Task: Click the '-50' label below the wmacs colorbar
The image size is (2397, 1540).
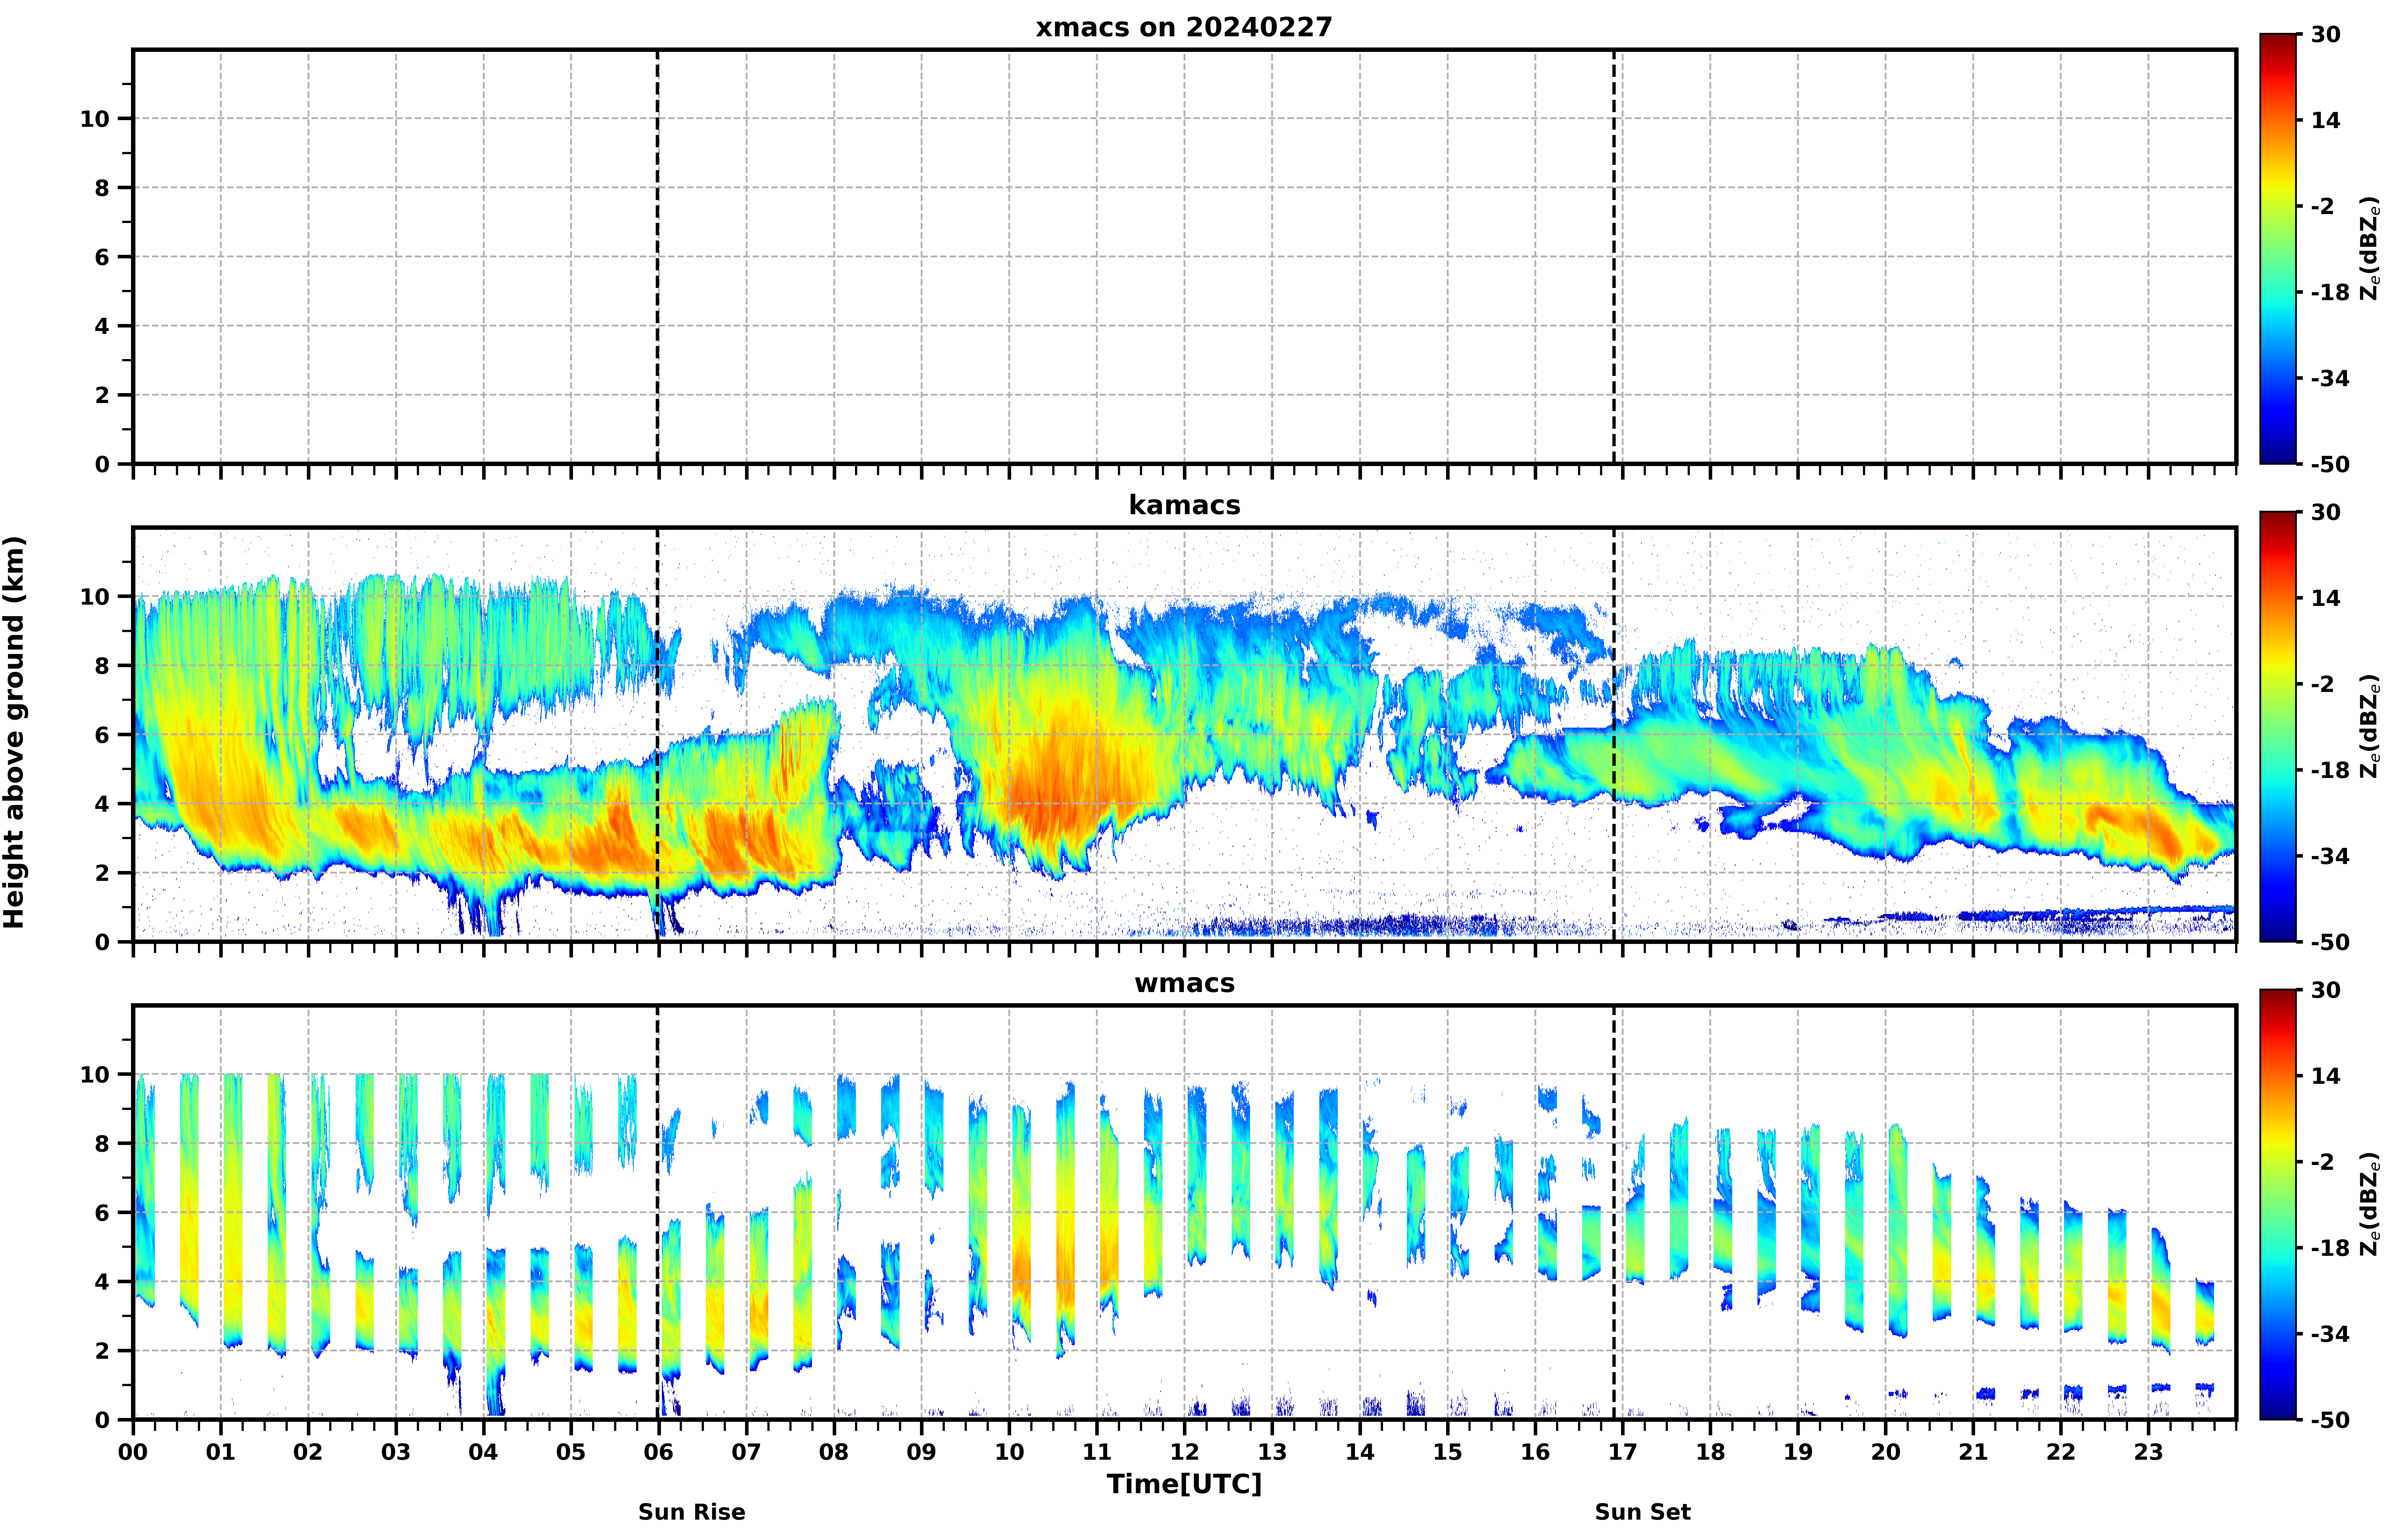Action: click(2330, 1420)
